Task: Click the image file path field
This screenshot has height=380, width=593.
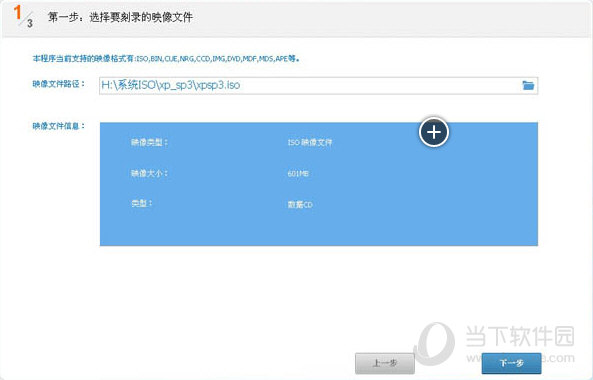Action: 318,85
